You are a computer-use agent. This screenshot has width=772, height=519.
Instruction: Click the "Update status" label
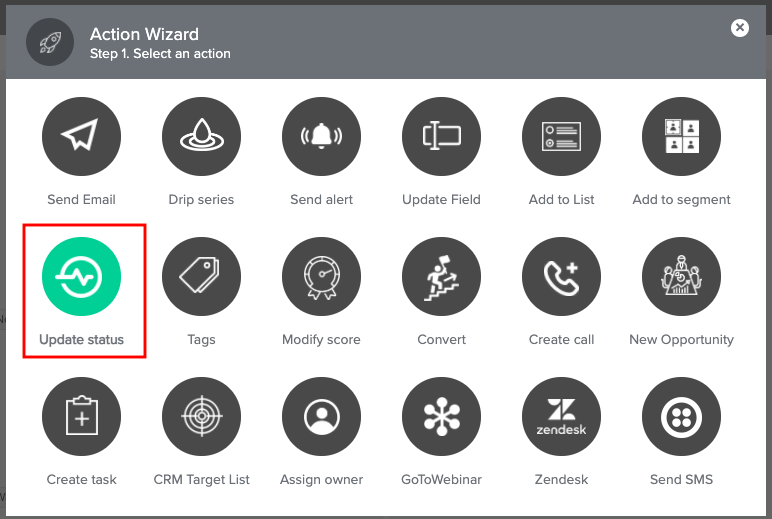pyautogui.click(x=81, y=339)
